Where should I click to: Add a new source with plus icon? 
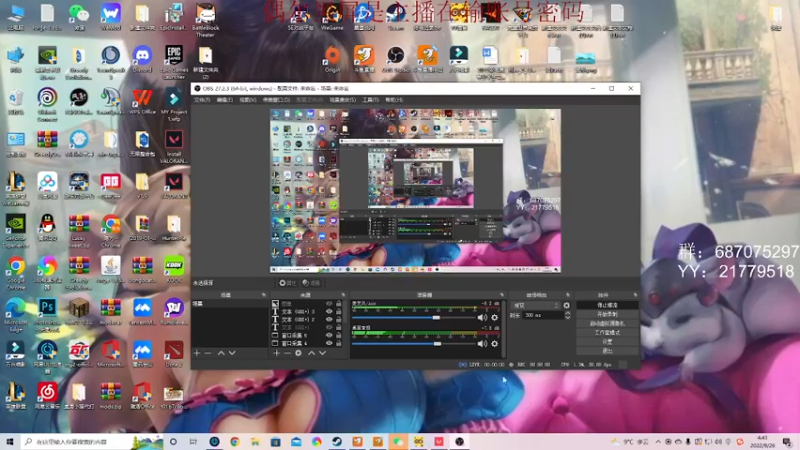(277, 353)
